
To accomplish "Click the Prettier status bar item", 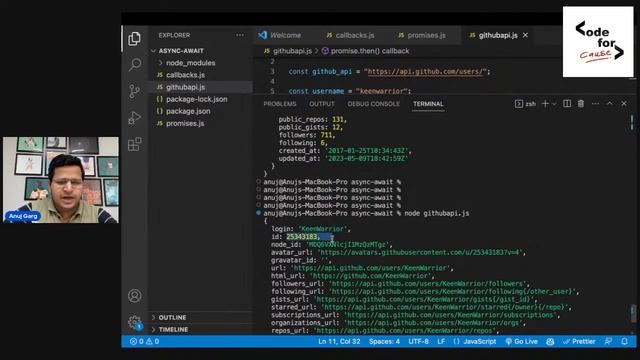I will point(579,341).
